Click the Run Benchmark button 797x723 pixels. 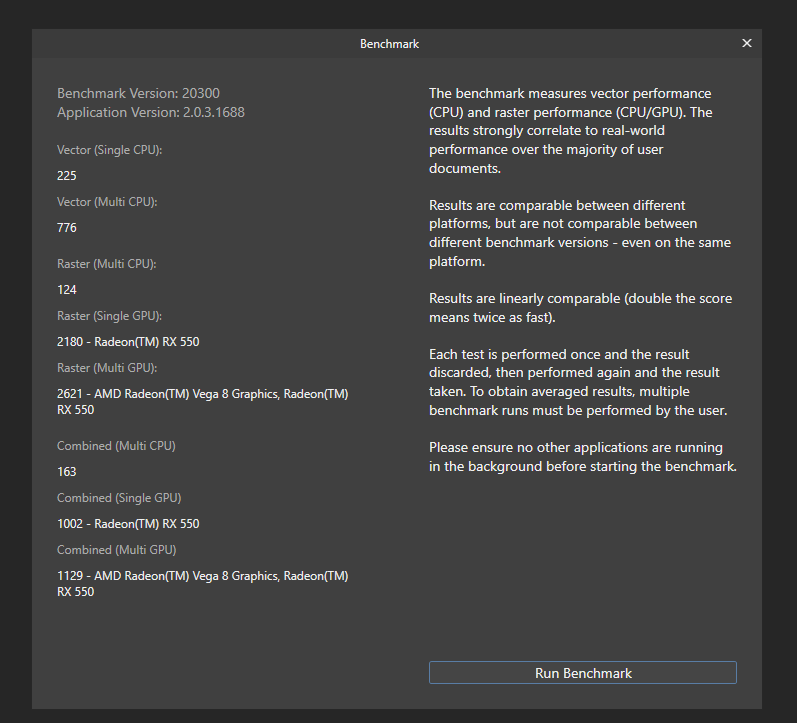pos(583,673)
